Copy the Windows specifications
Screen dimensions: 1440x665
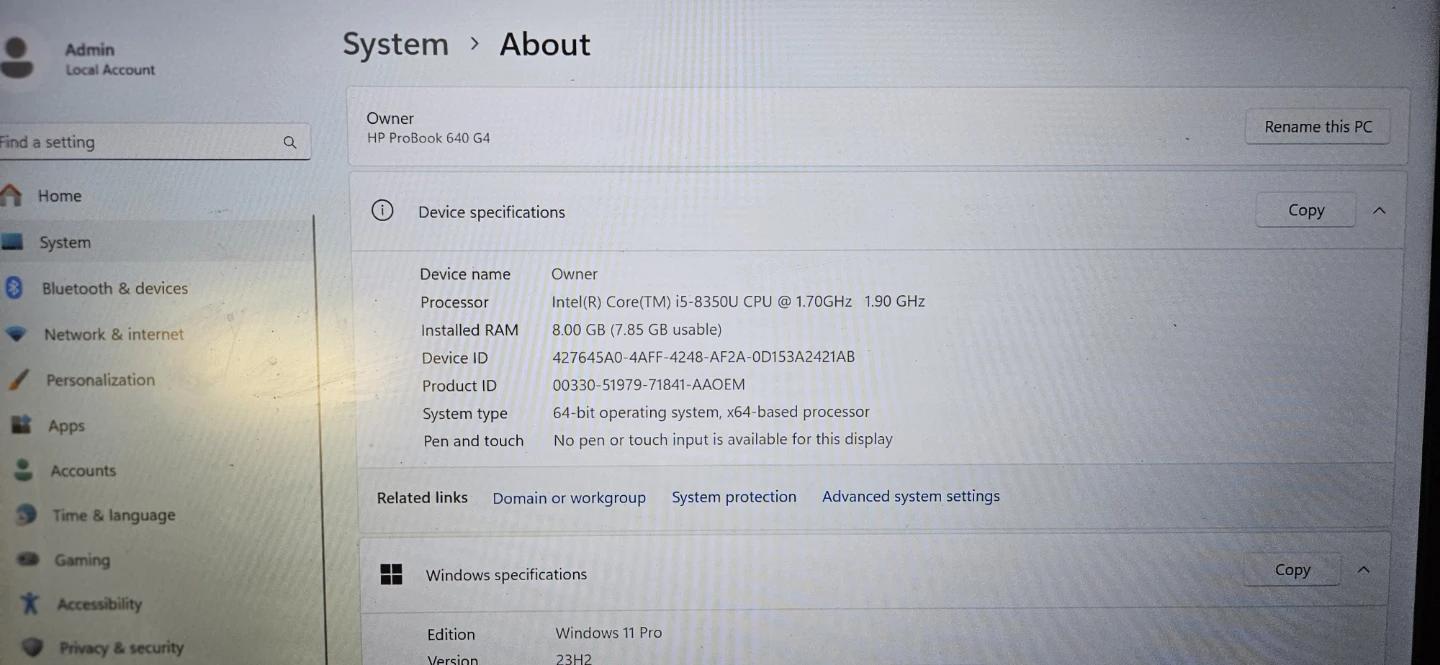click(x=1292, y=569)
